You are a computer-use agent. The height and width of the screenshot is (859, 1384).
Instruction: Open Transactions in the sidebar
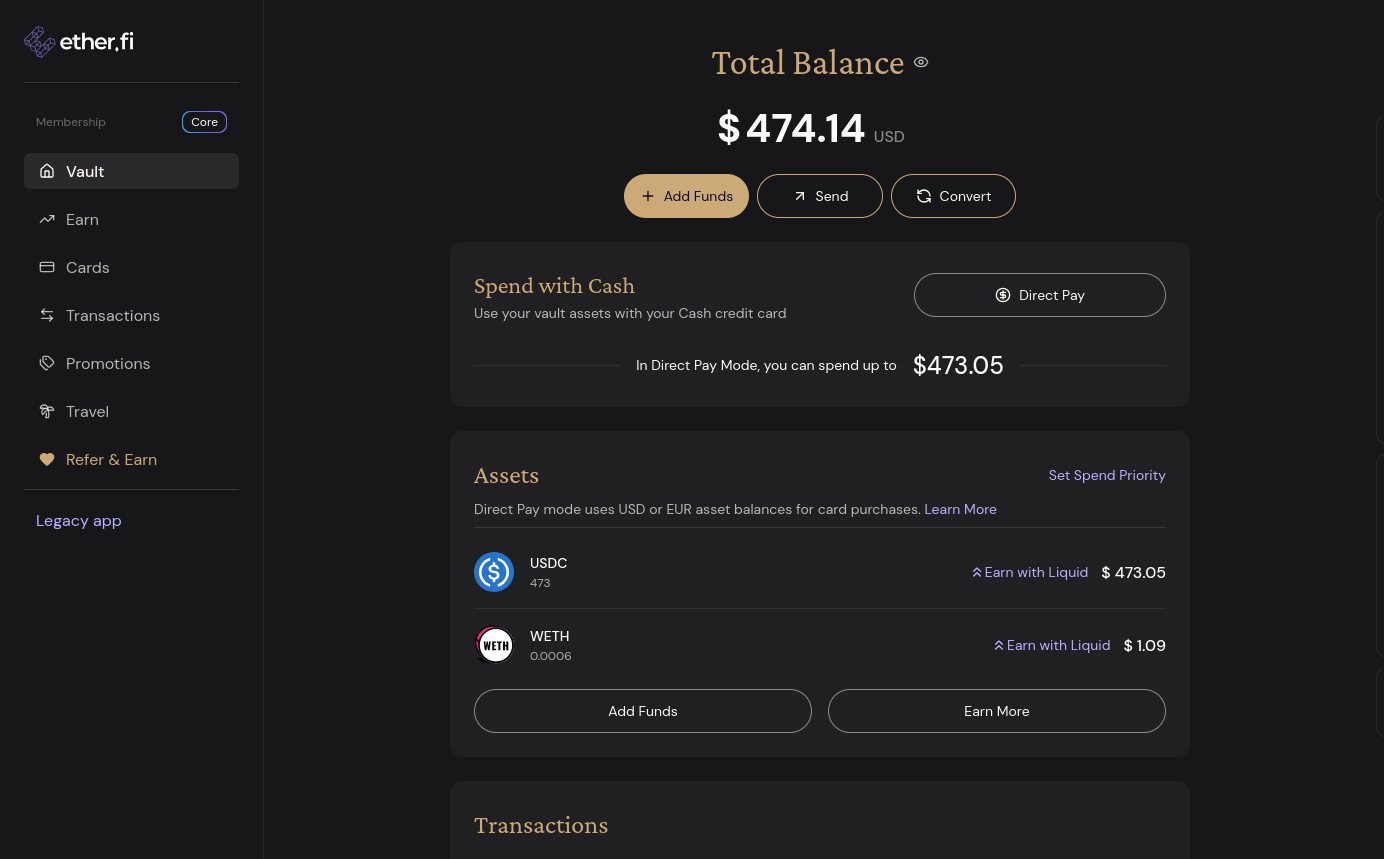pyautogui.click(x=131, y=315)
